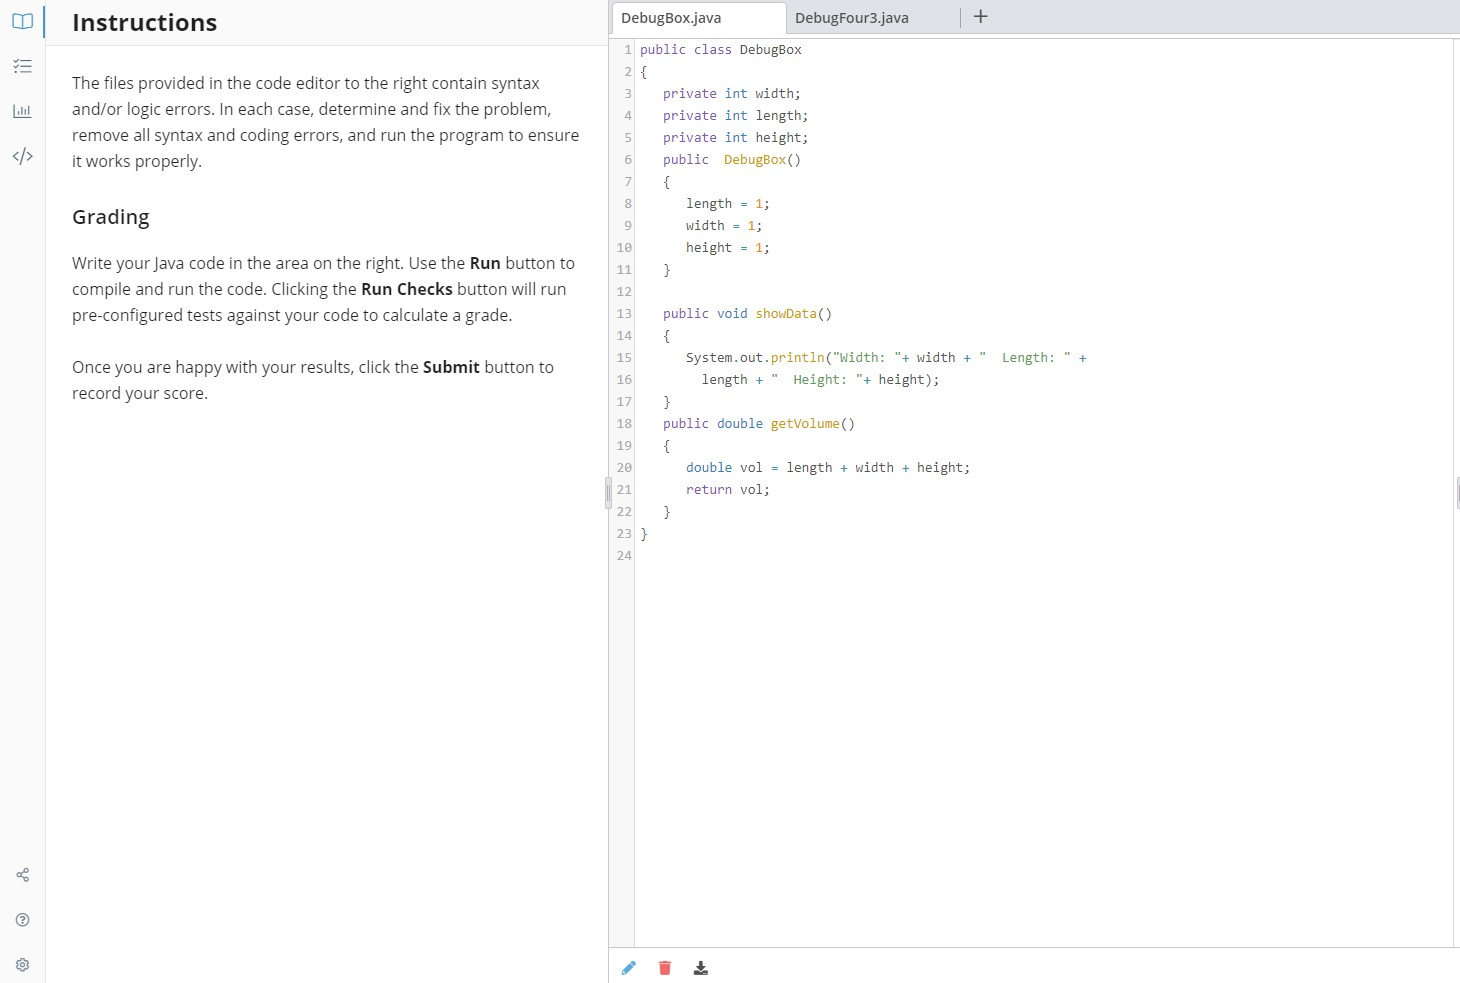This screenshot has height=983, width=1460.
Task: Switch to the DebugFour3.java tab
Action: pyautogui.click(x=851, y=17)
